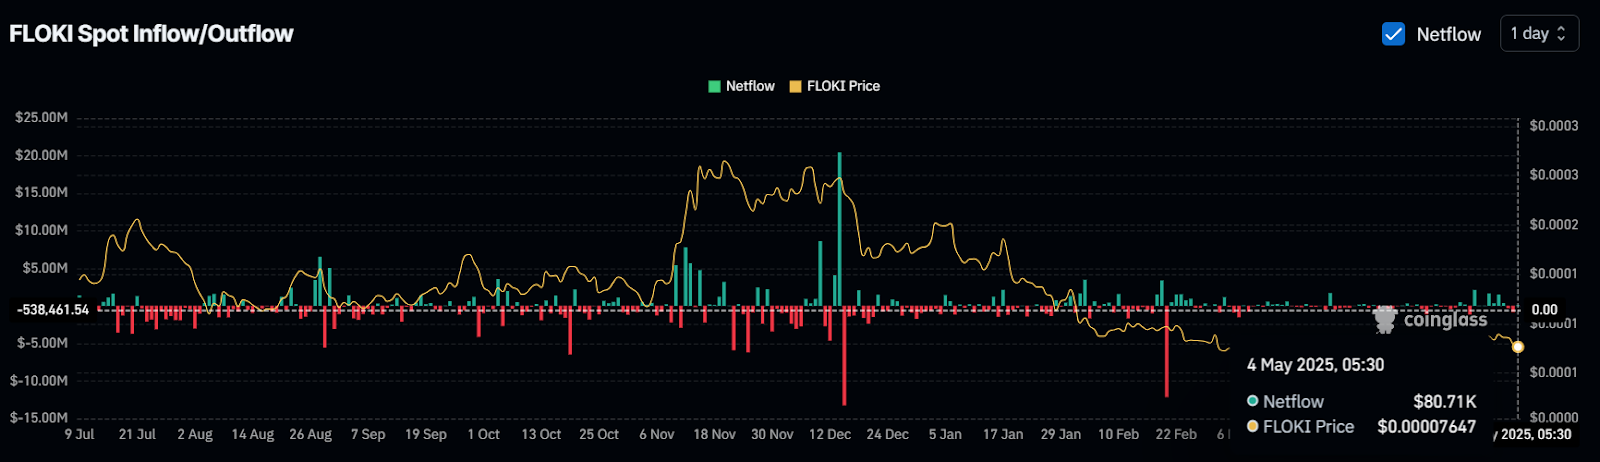The image size is (1600, 462).
Task: Click the $-15.00M y-axis label
Action: pos(39,418)
